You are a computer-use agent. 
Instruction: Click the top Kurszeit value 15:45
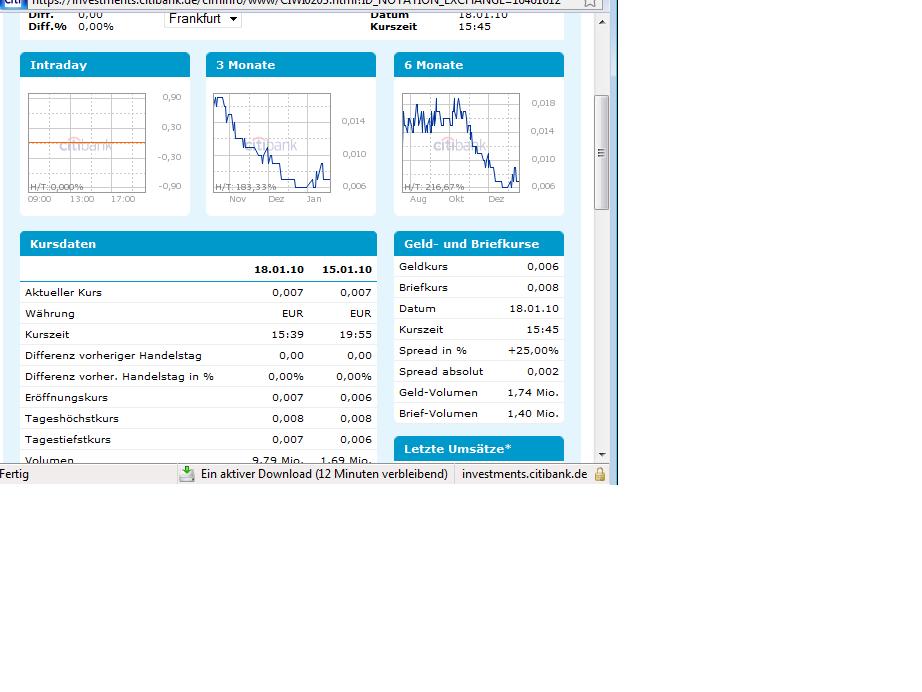(475, 26)
